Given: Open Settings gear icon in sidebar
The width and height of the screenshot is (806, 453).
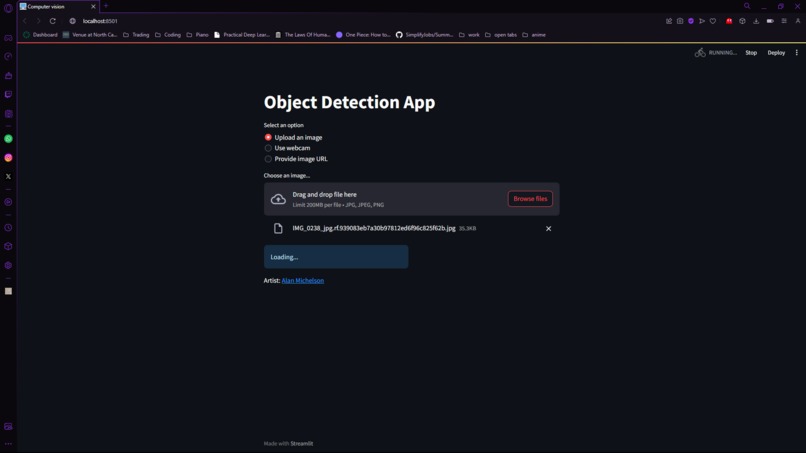Looking at the screenshot, I should [x=8, y=265].
